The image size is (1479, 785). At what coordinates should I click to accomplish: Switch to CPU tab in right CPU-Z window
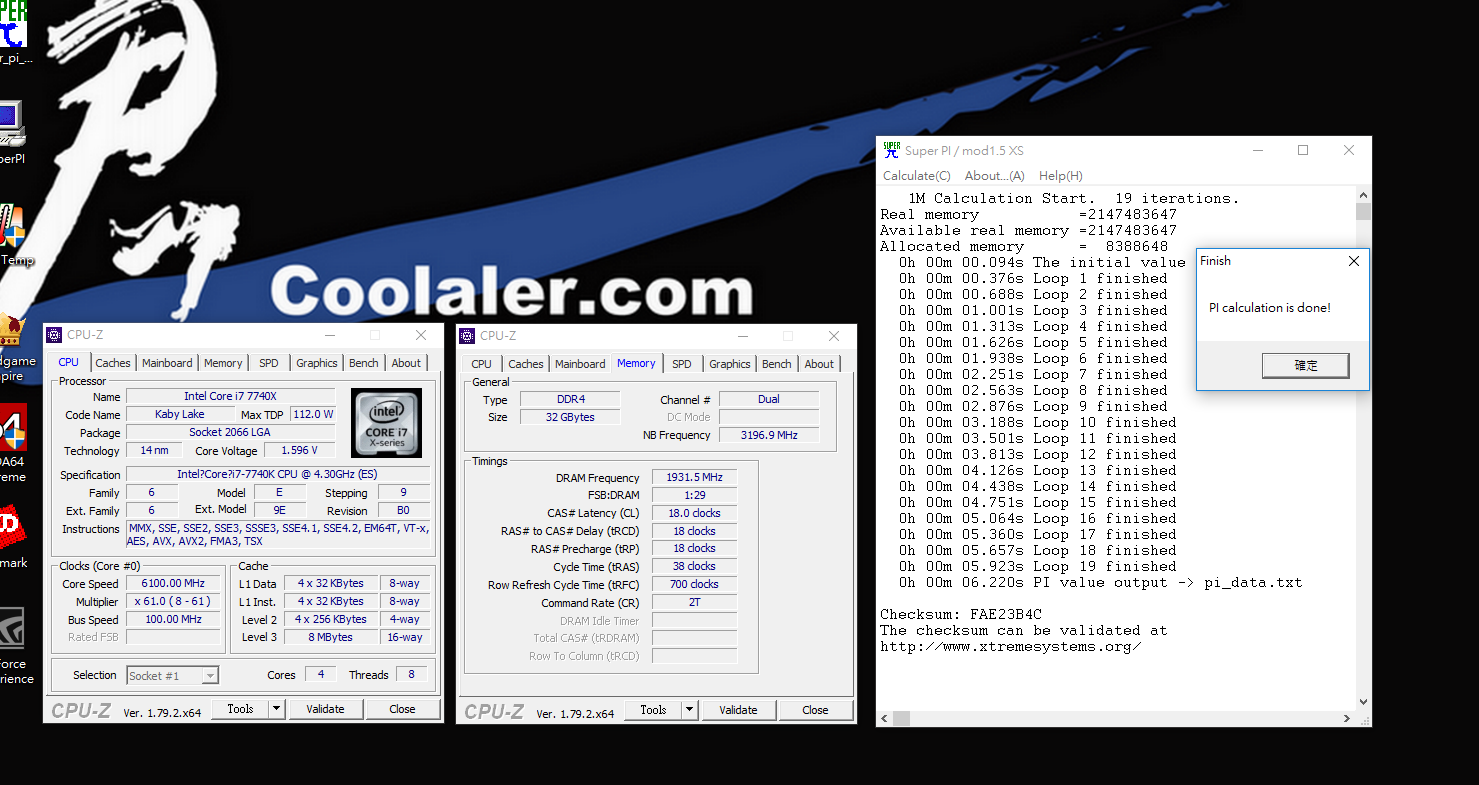tap(482, 364)
